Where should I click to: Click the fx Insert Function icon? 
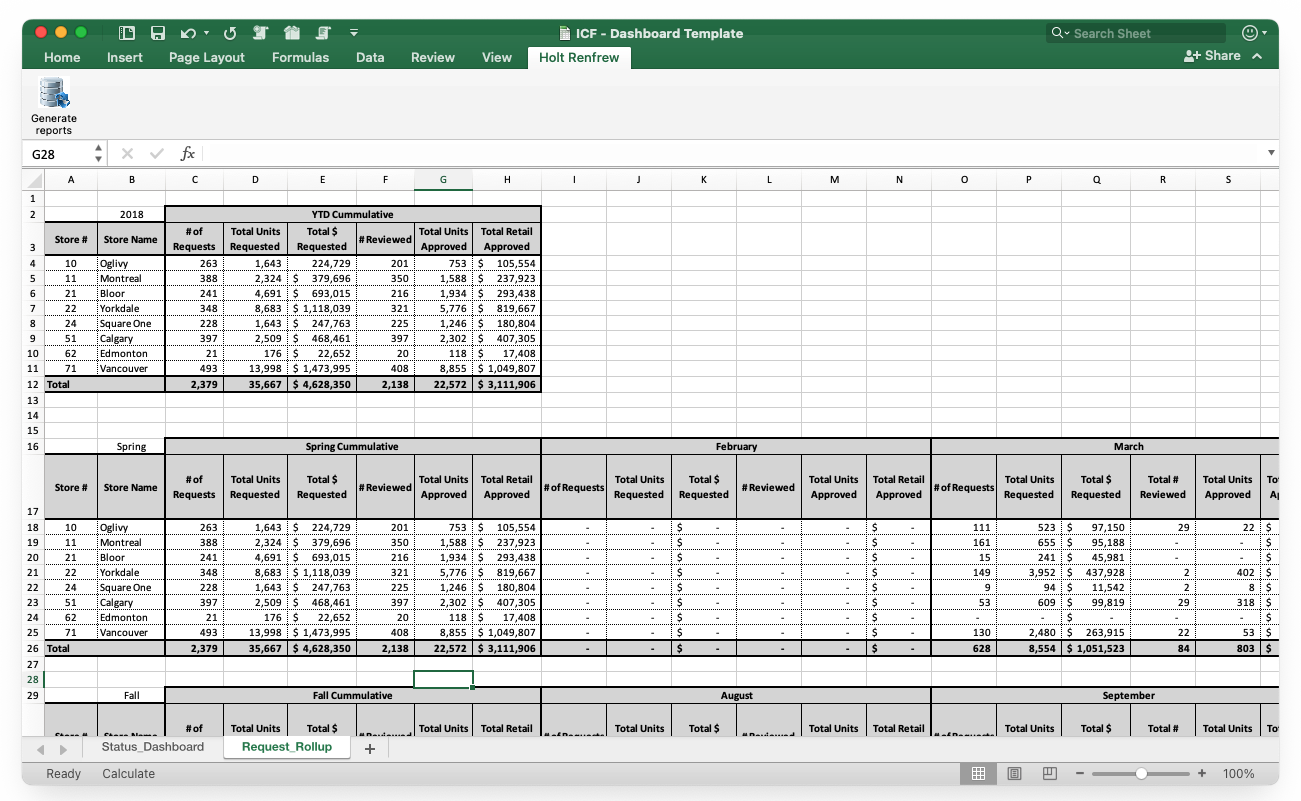pos(187,154)
